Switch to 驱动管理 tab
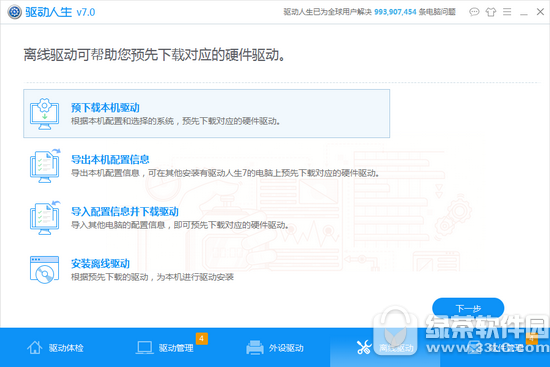The image size is (550, 367). click(x=165, y=347)
